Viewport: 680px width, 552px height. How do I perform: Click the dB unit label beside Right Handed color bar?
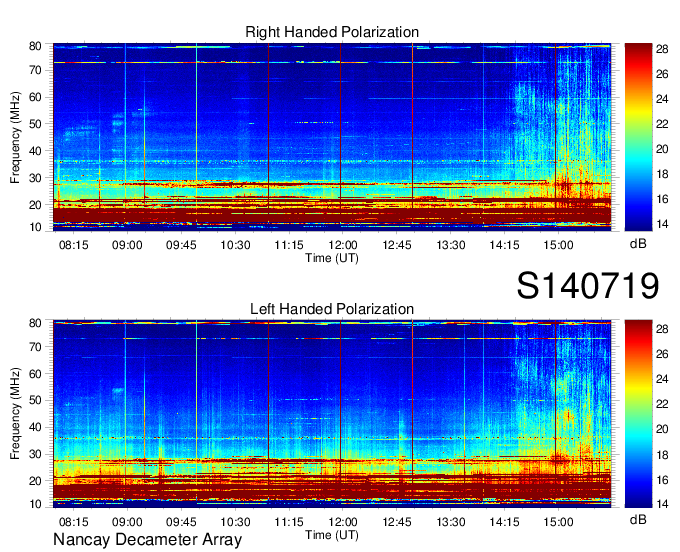pos(638,244)
